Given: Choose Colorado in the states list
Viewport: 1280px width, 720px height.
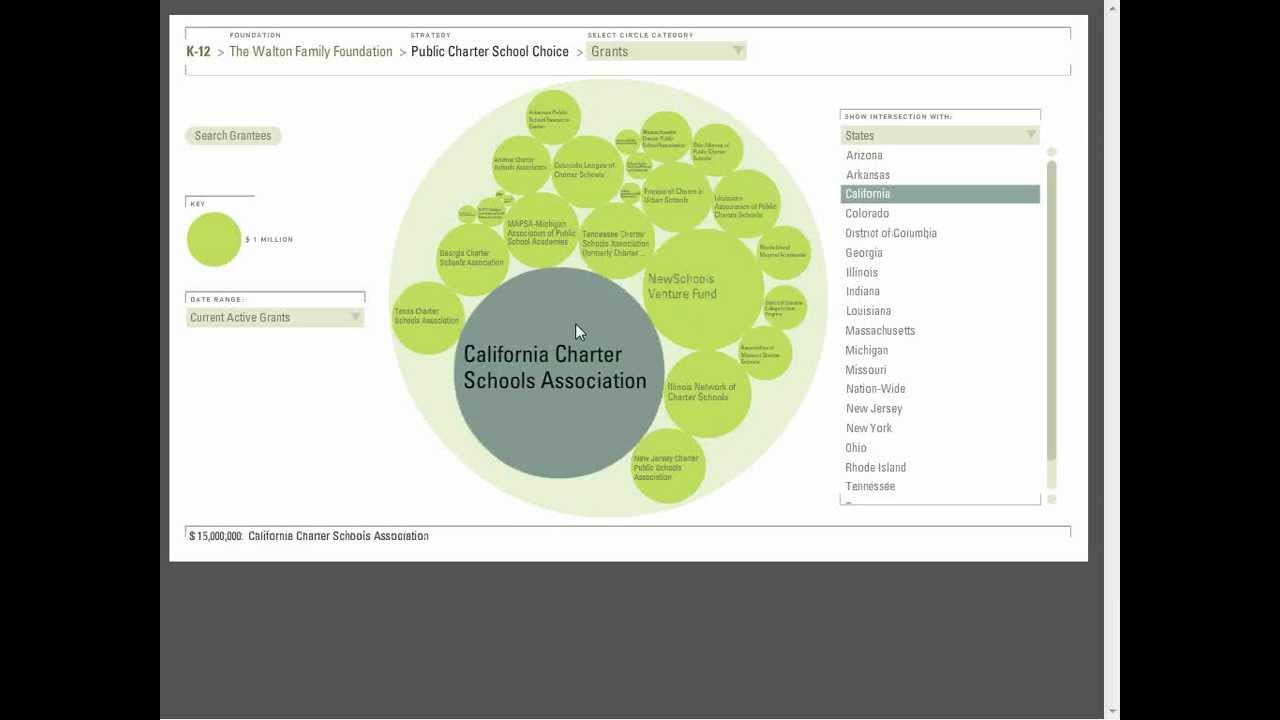Looking at the screenshot, I should [x=867, y=213].
